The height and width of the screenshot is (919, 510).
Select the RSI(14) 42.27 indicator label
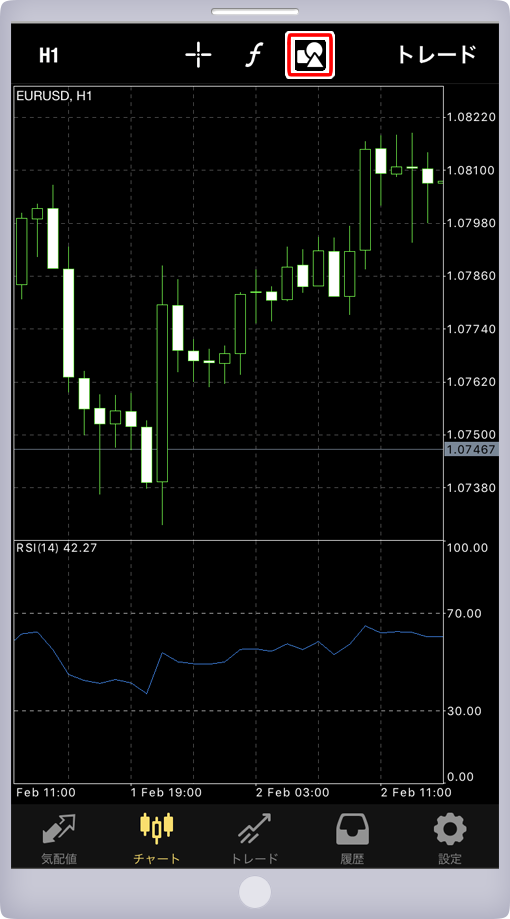[x=57, y=548]
